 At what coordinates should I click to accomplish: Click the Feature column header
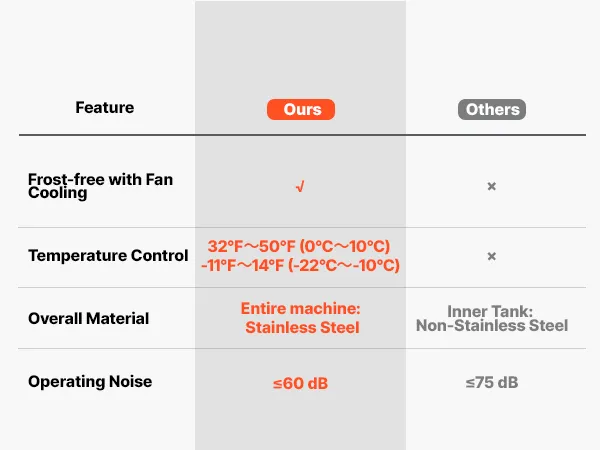(104, 107)
